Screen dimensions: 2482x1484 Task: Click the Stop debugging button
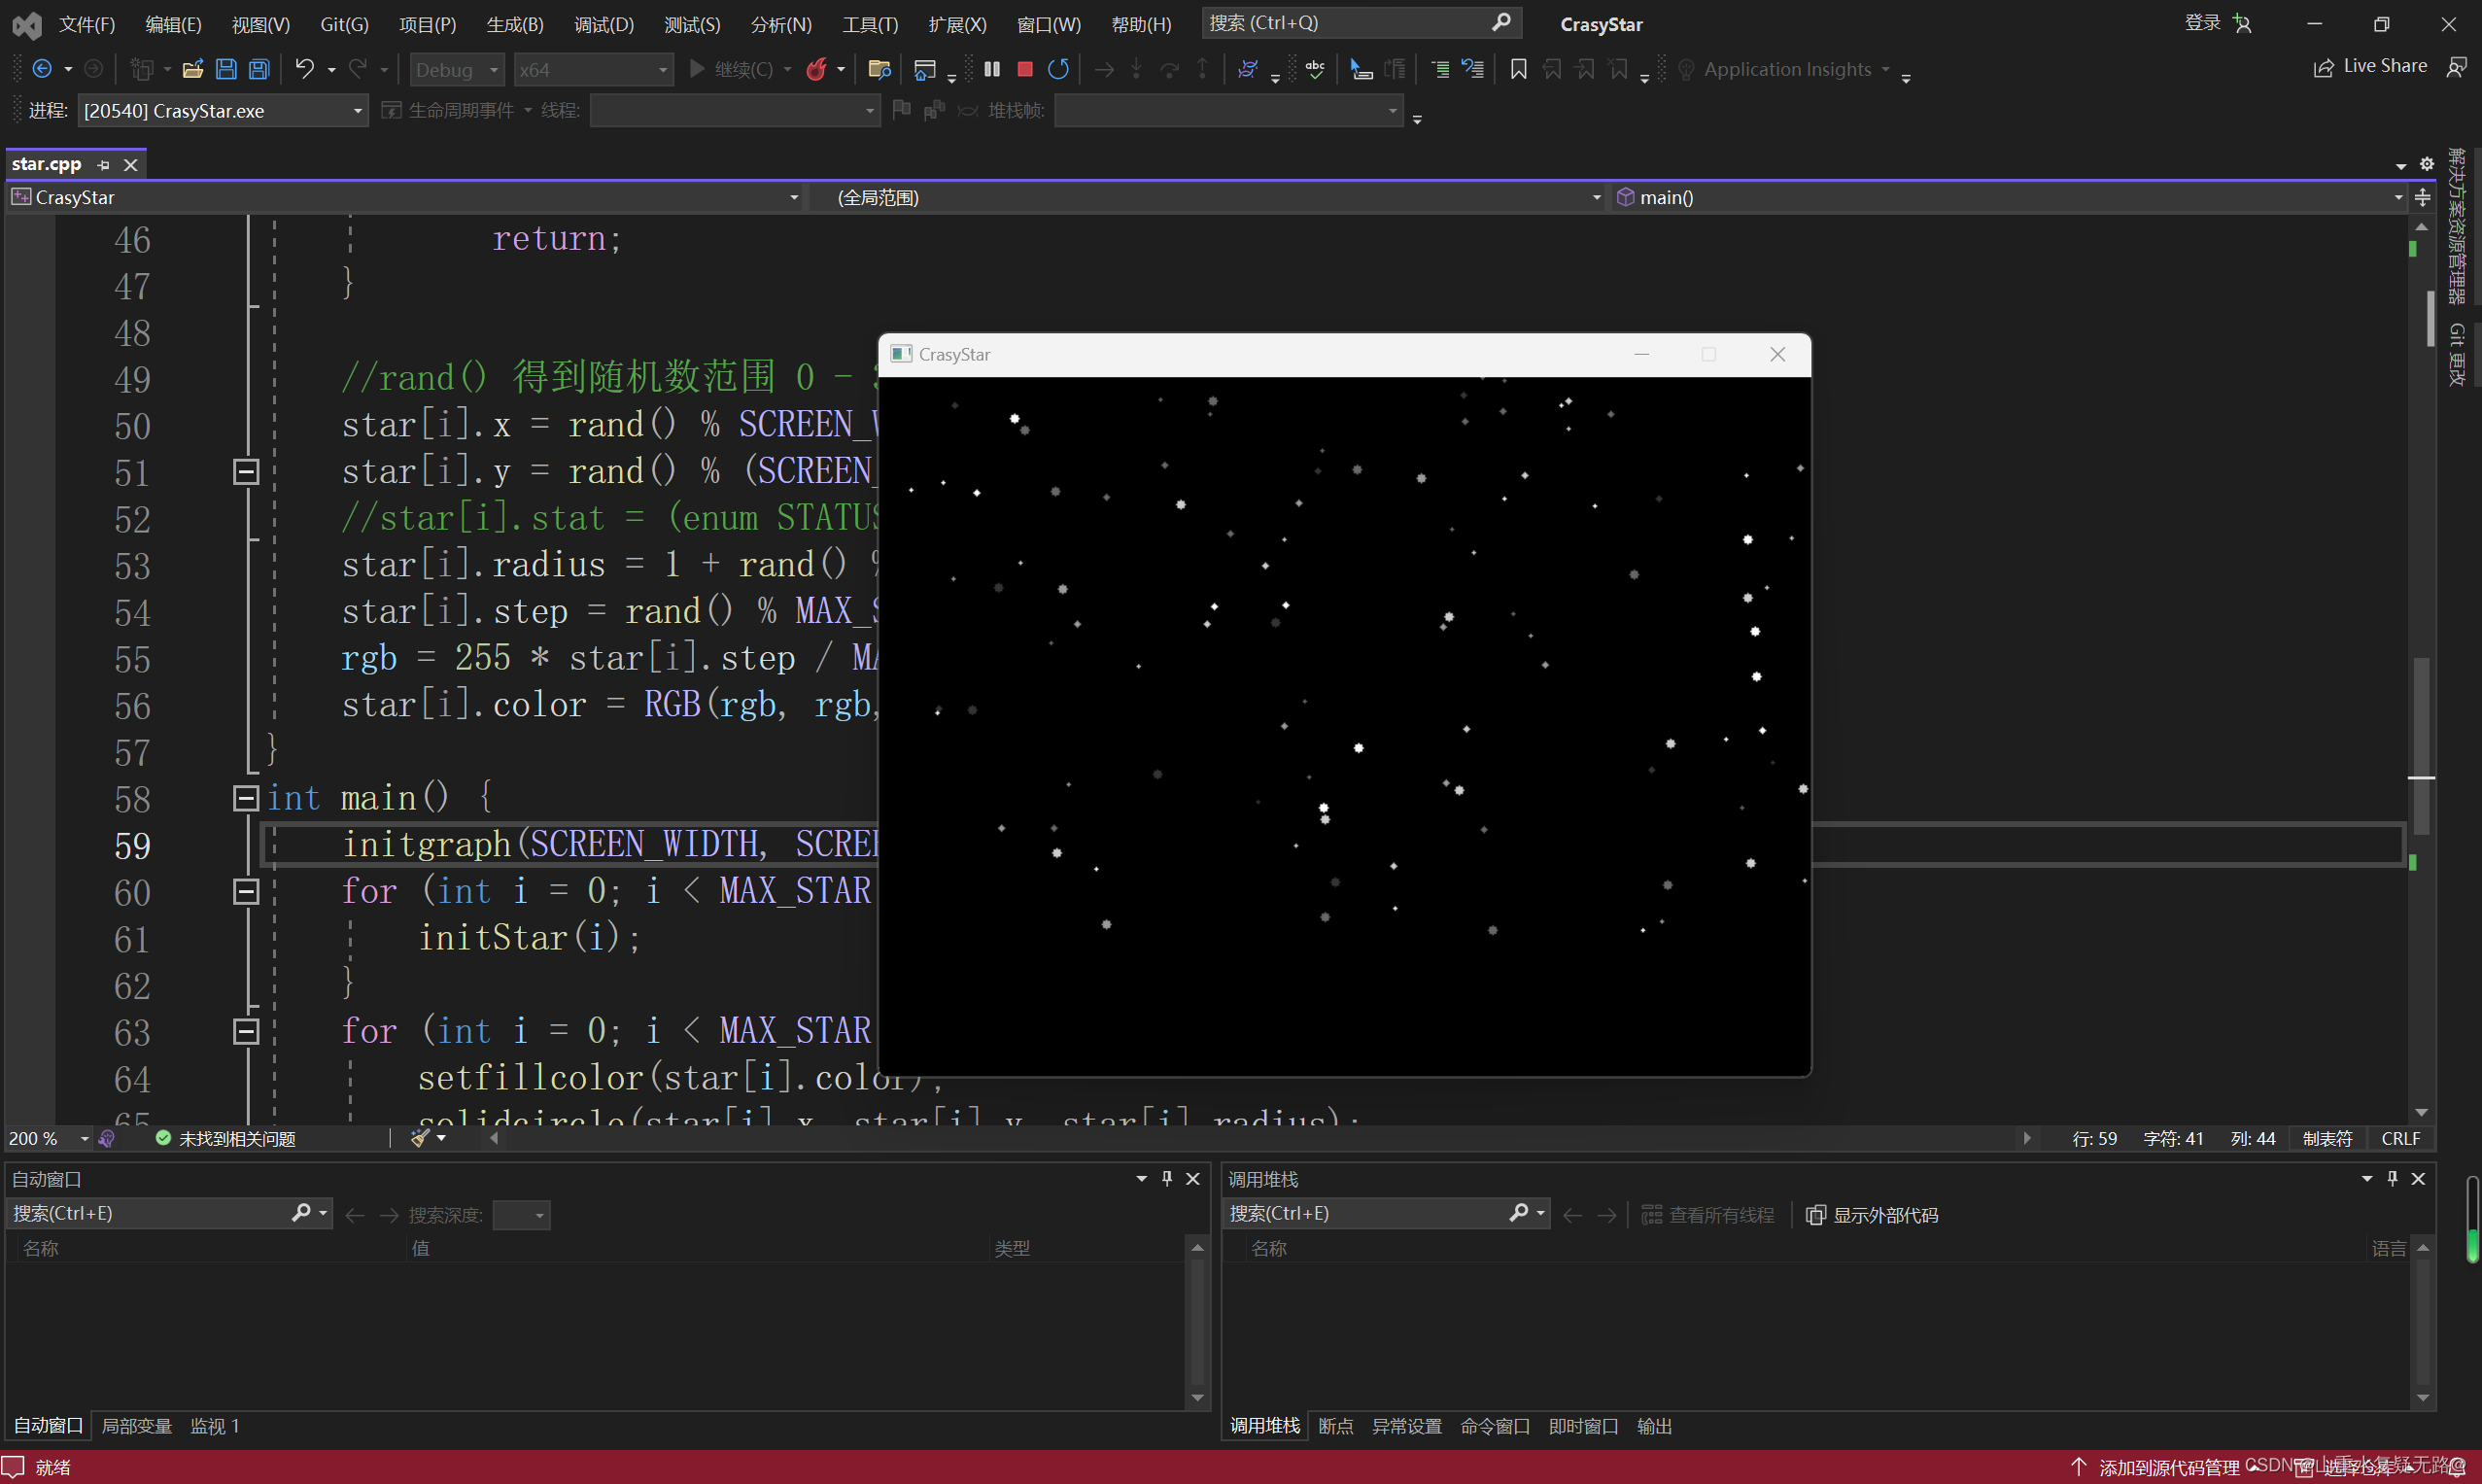[1021, 67]
